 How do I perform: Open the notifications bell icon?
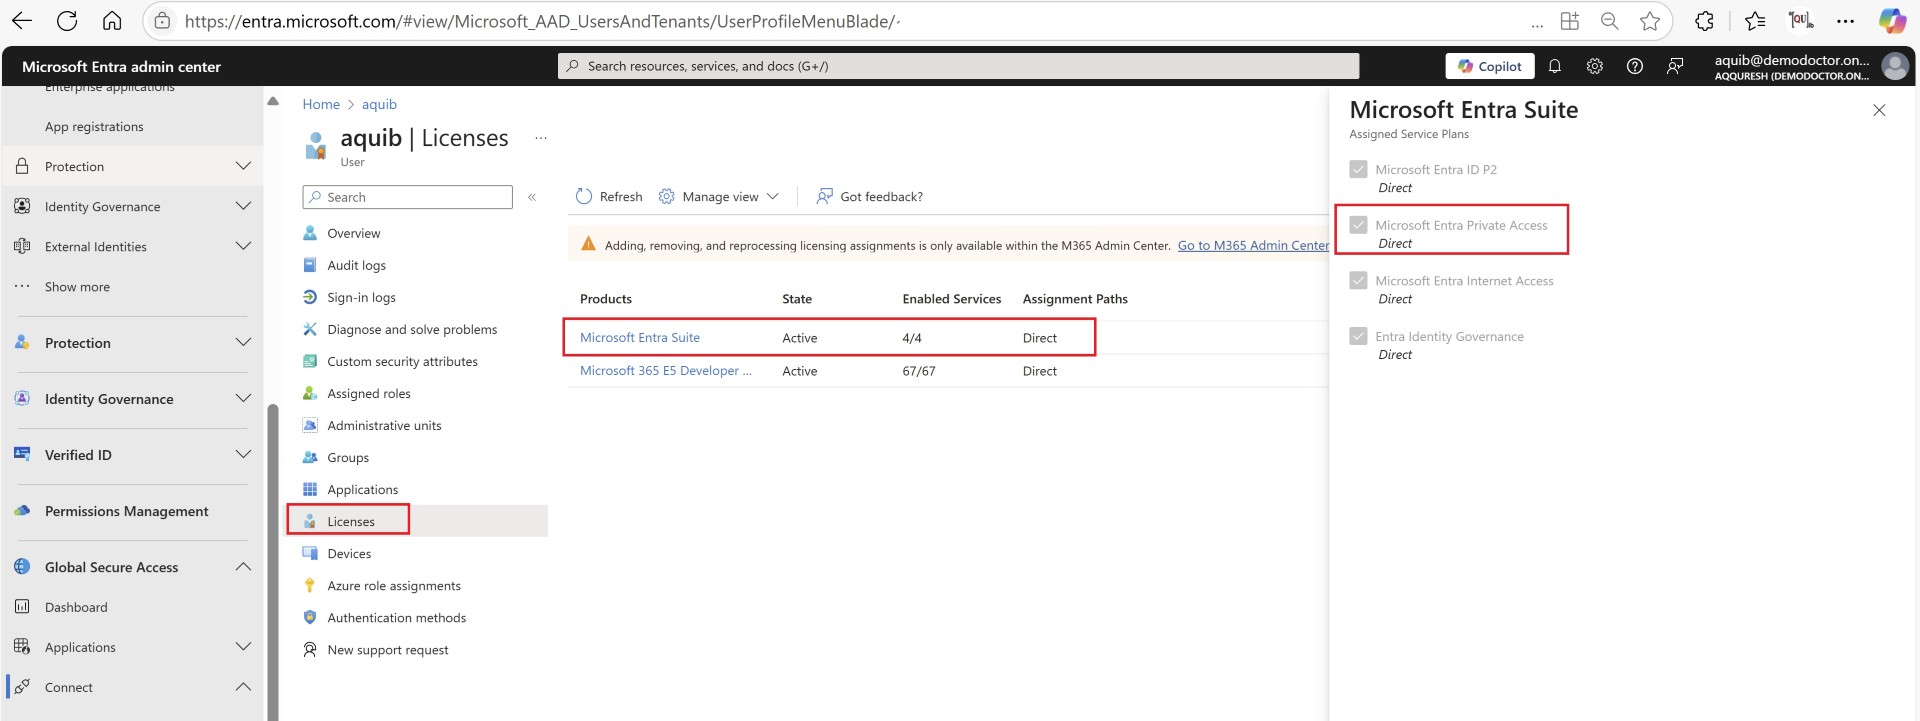pyautogui.click(x=1555, y=66)
